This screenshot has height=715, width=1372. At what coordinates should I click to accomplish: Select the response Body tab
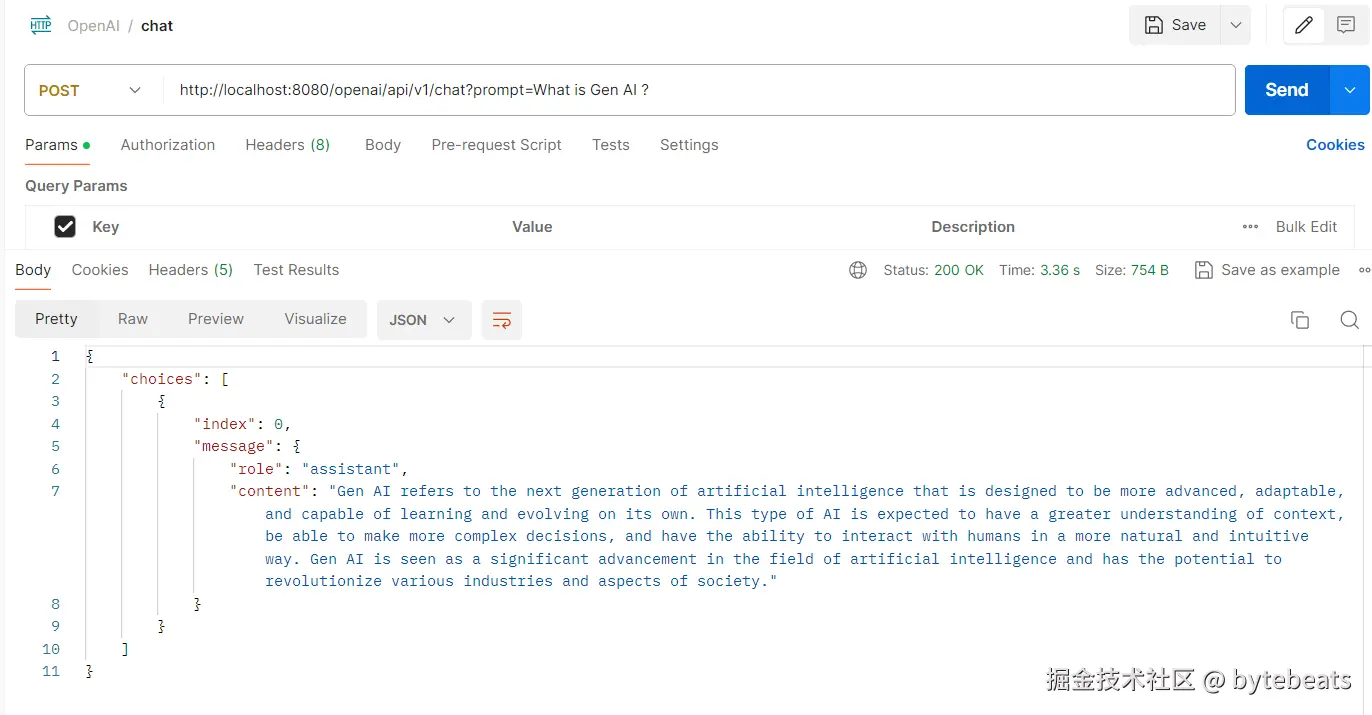[x=33, y=270]
